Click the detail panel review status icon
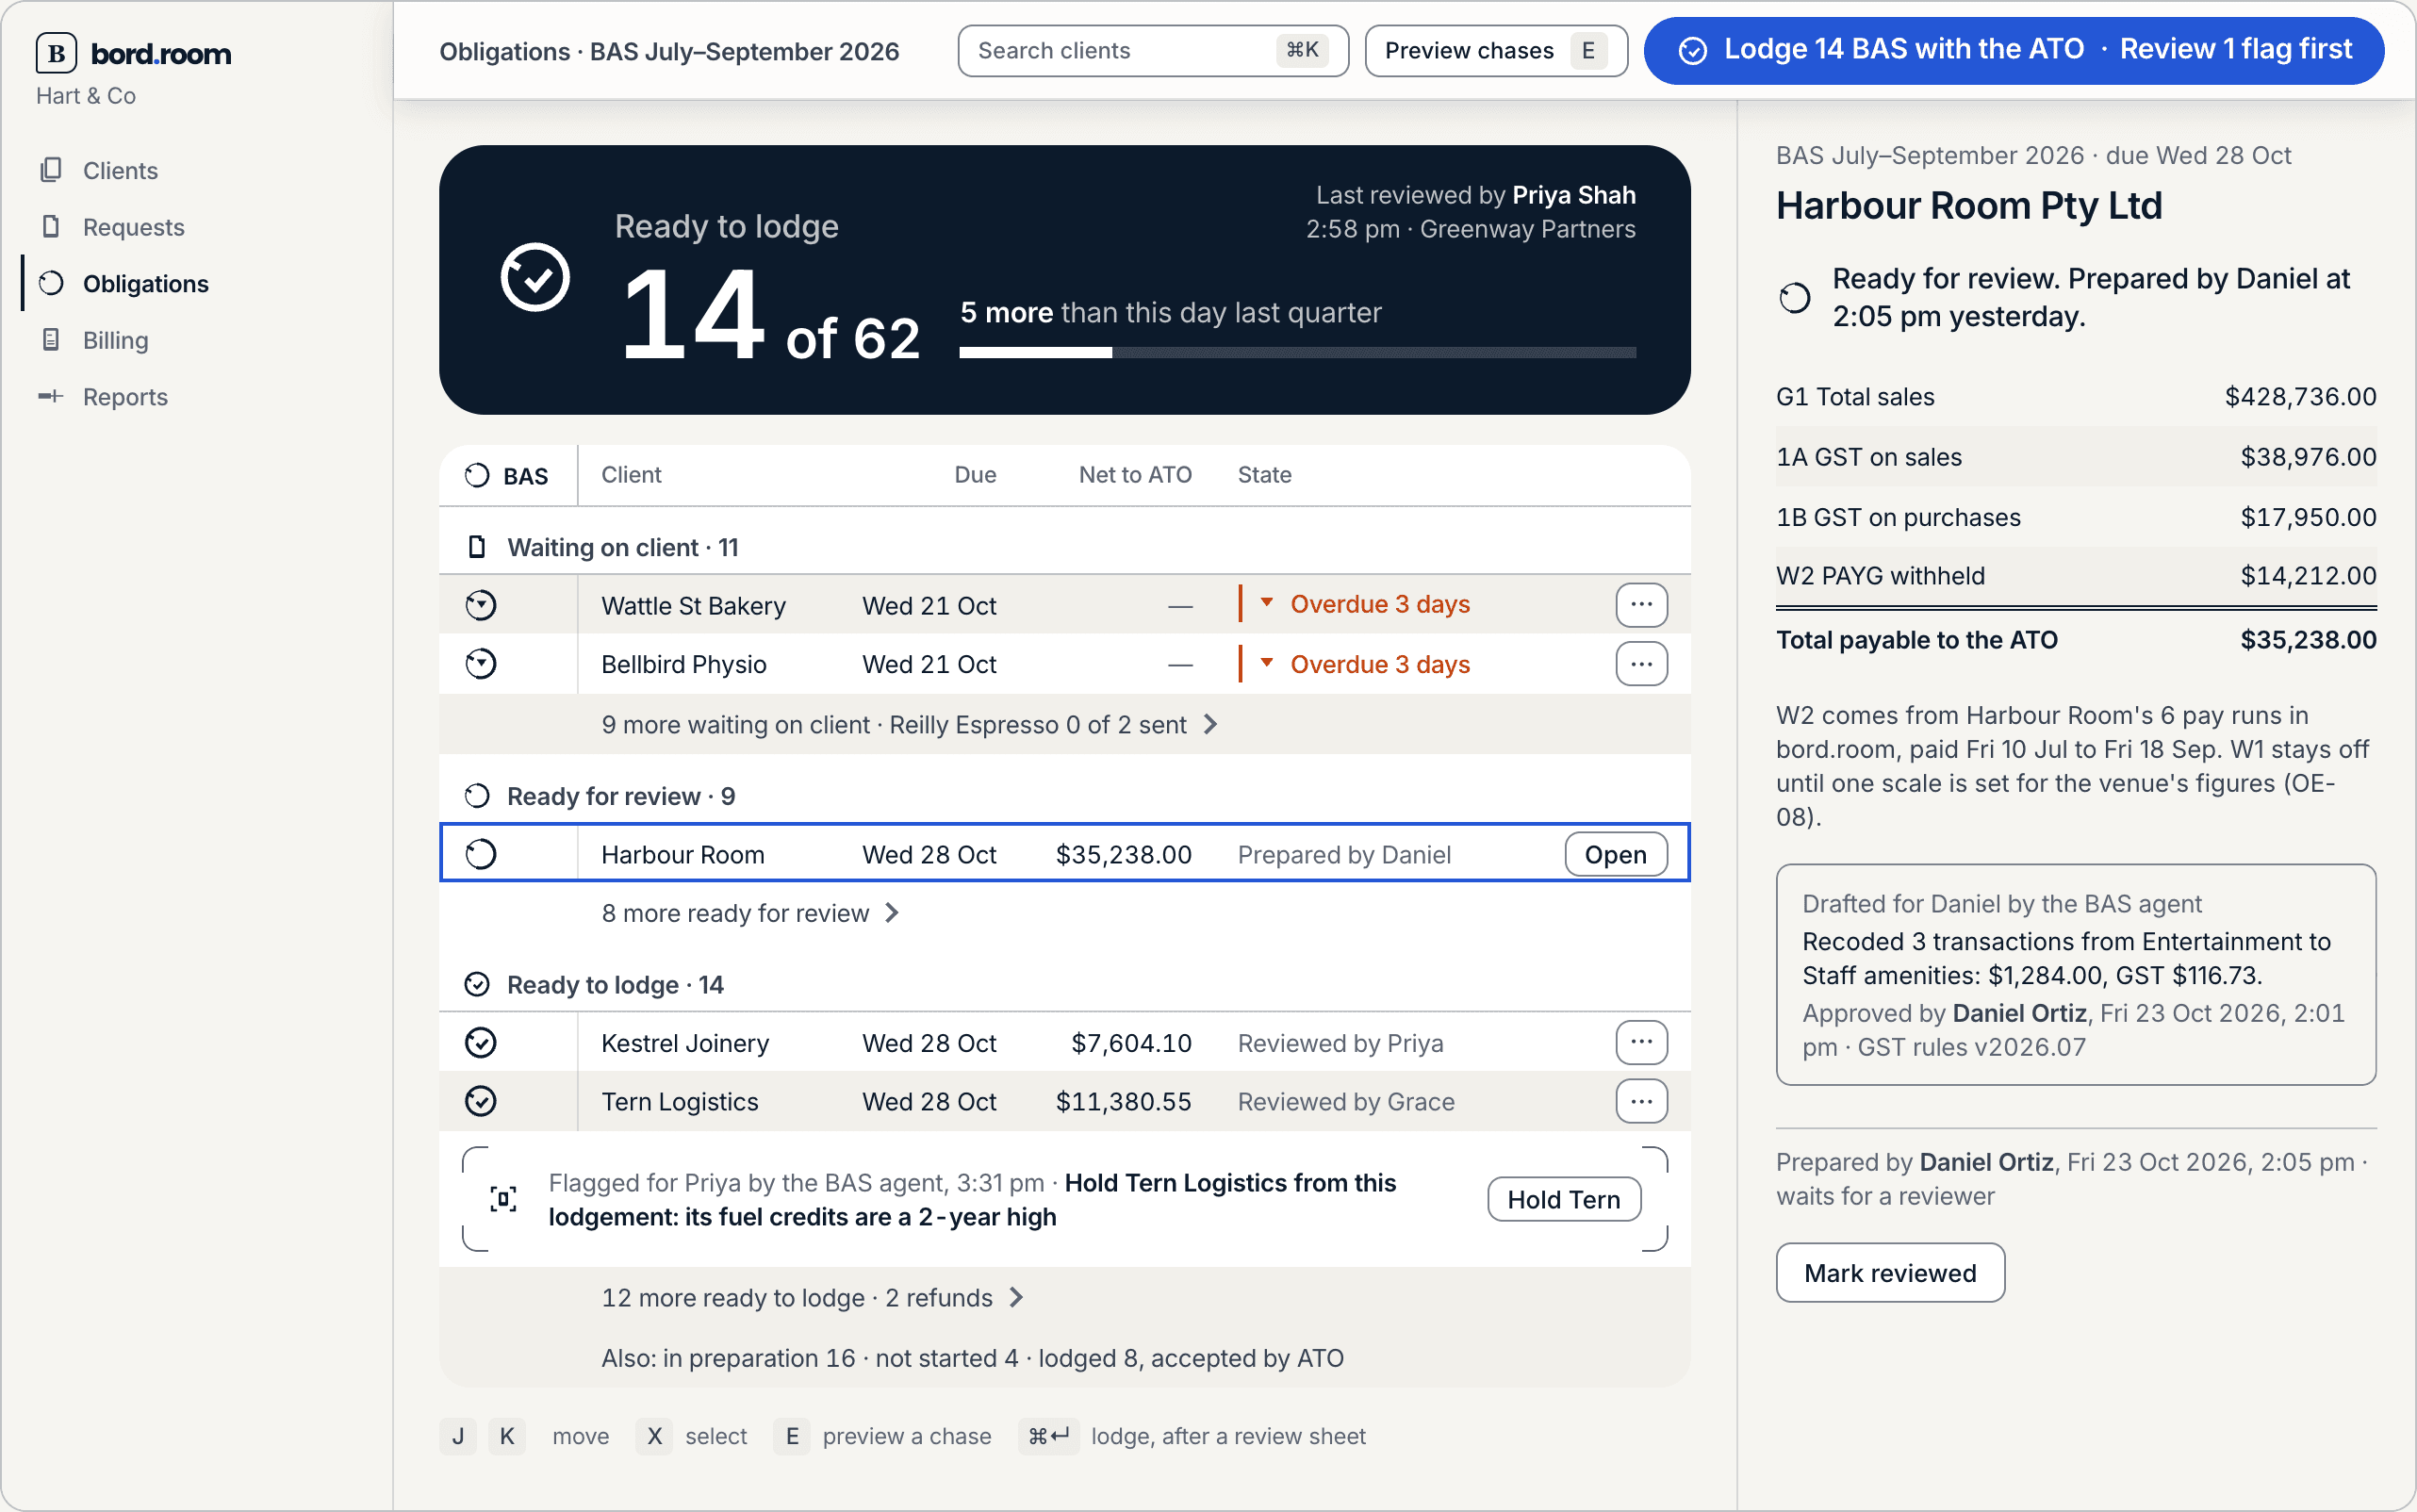Viewport: 2417px width, 1512px height. click(1795, 297)
